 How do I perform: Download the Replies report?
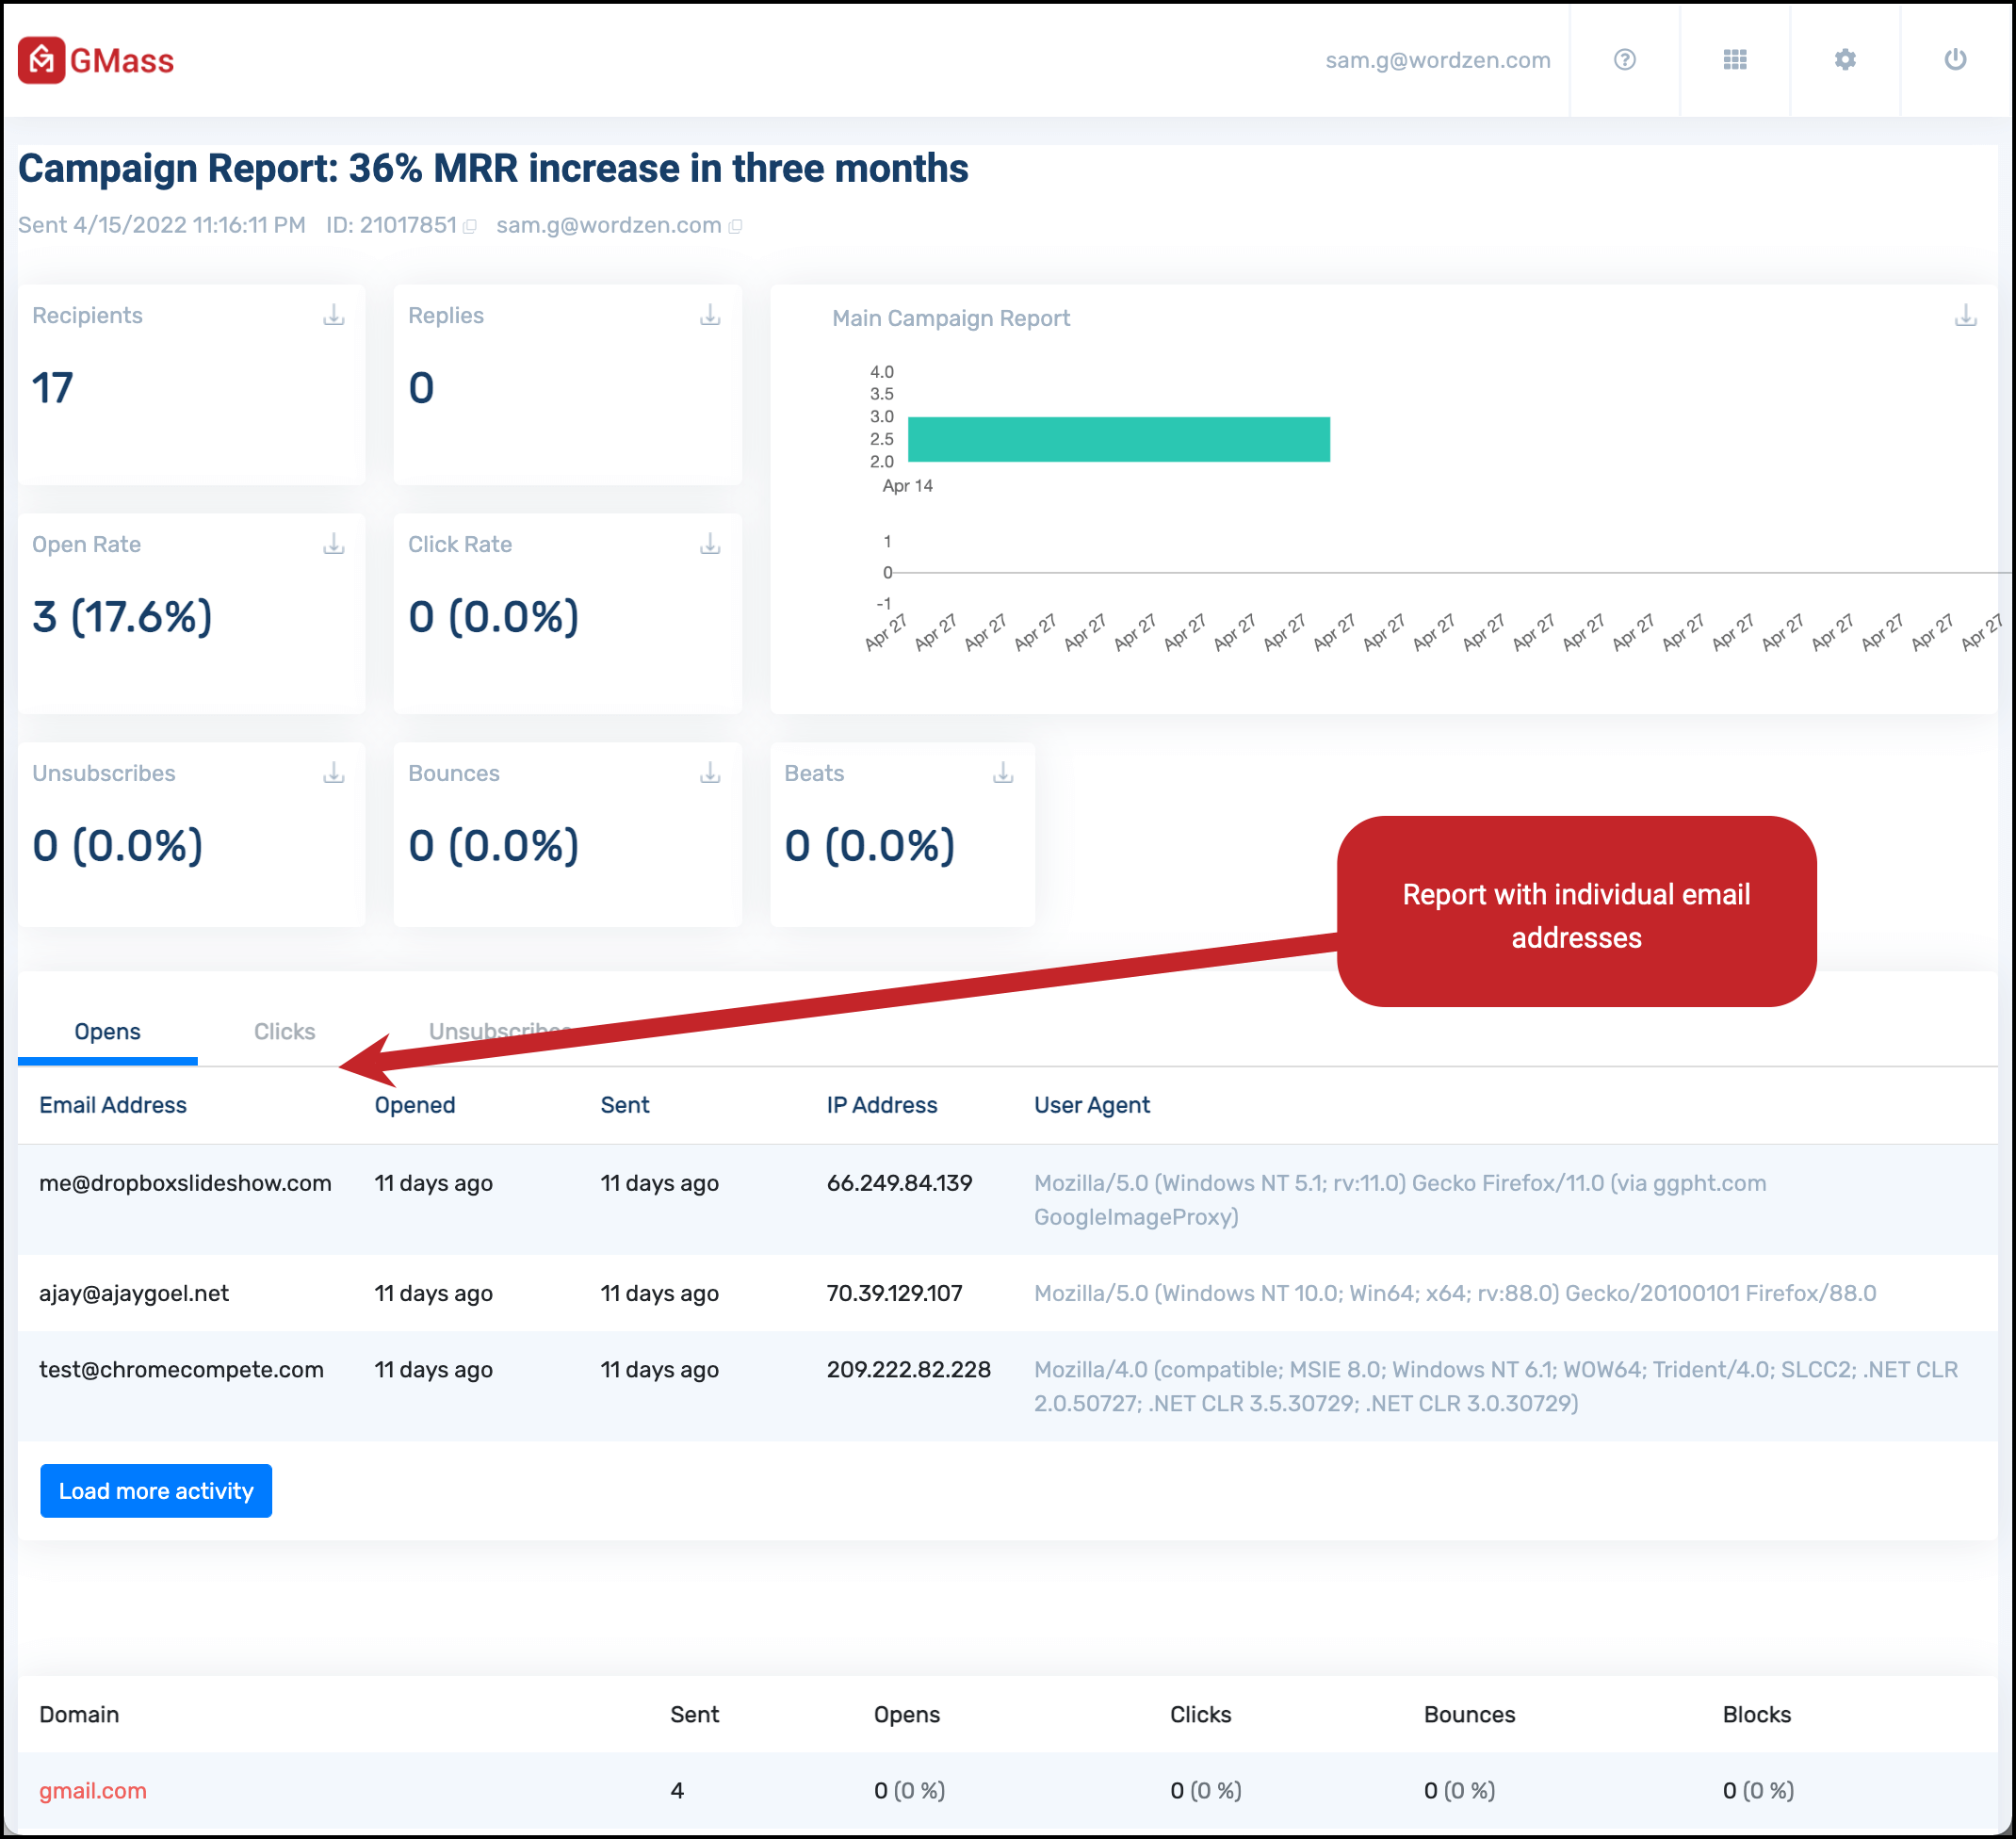[710, 316]
